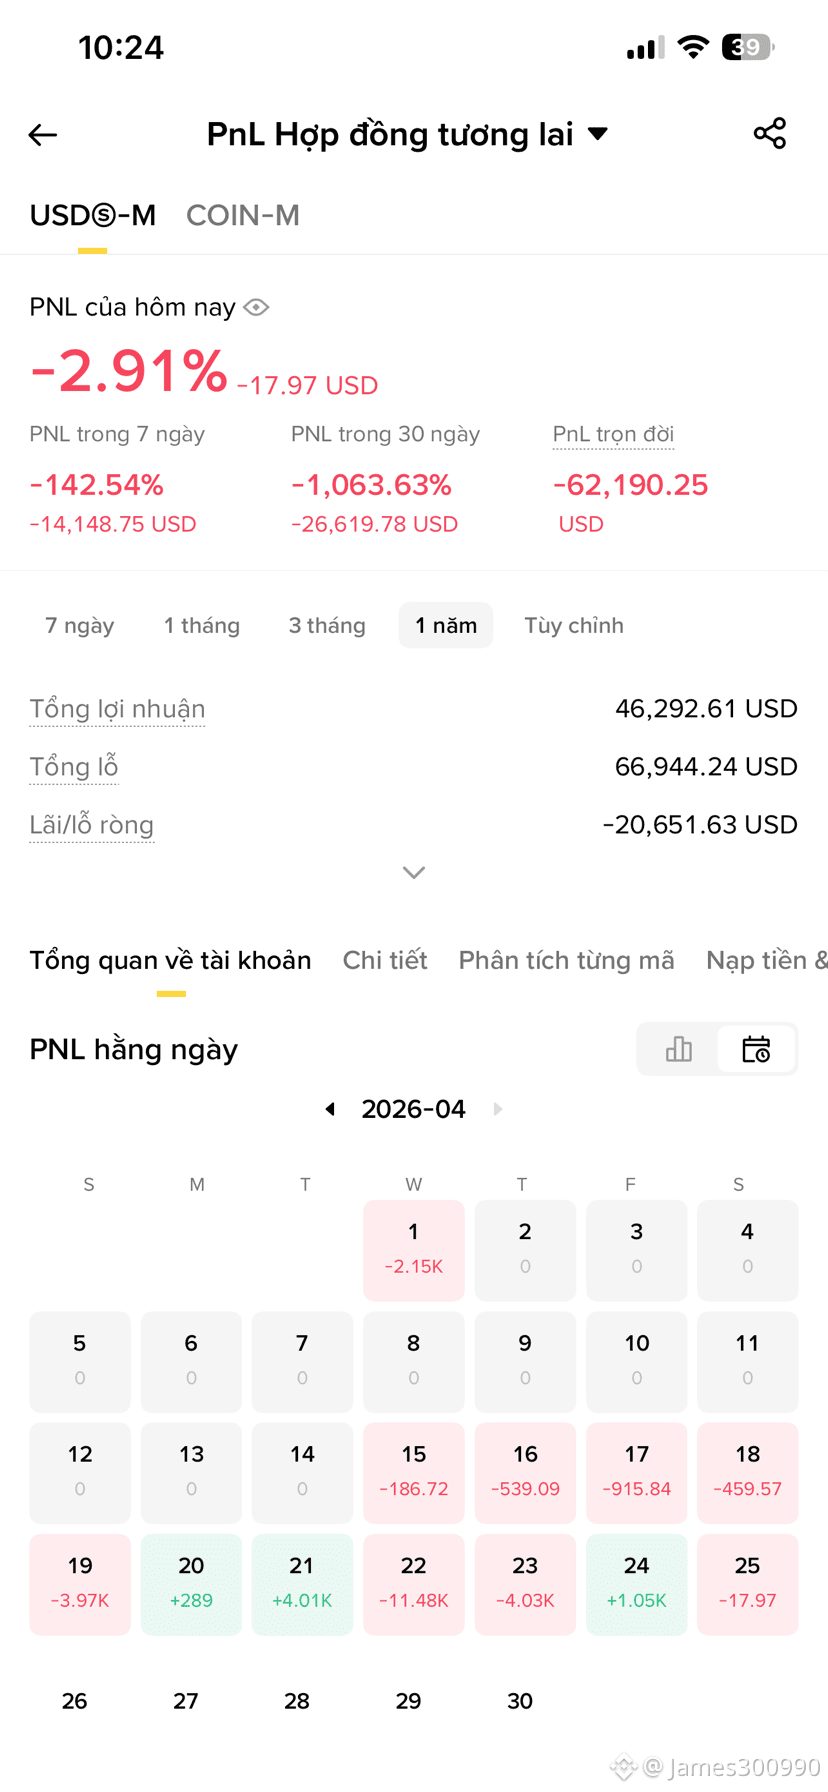This screenshot has height=1792, width=828.
Task: Open April 21 daily PNL cell
Action: click(x=302, y=1584)
